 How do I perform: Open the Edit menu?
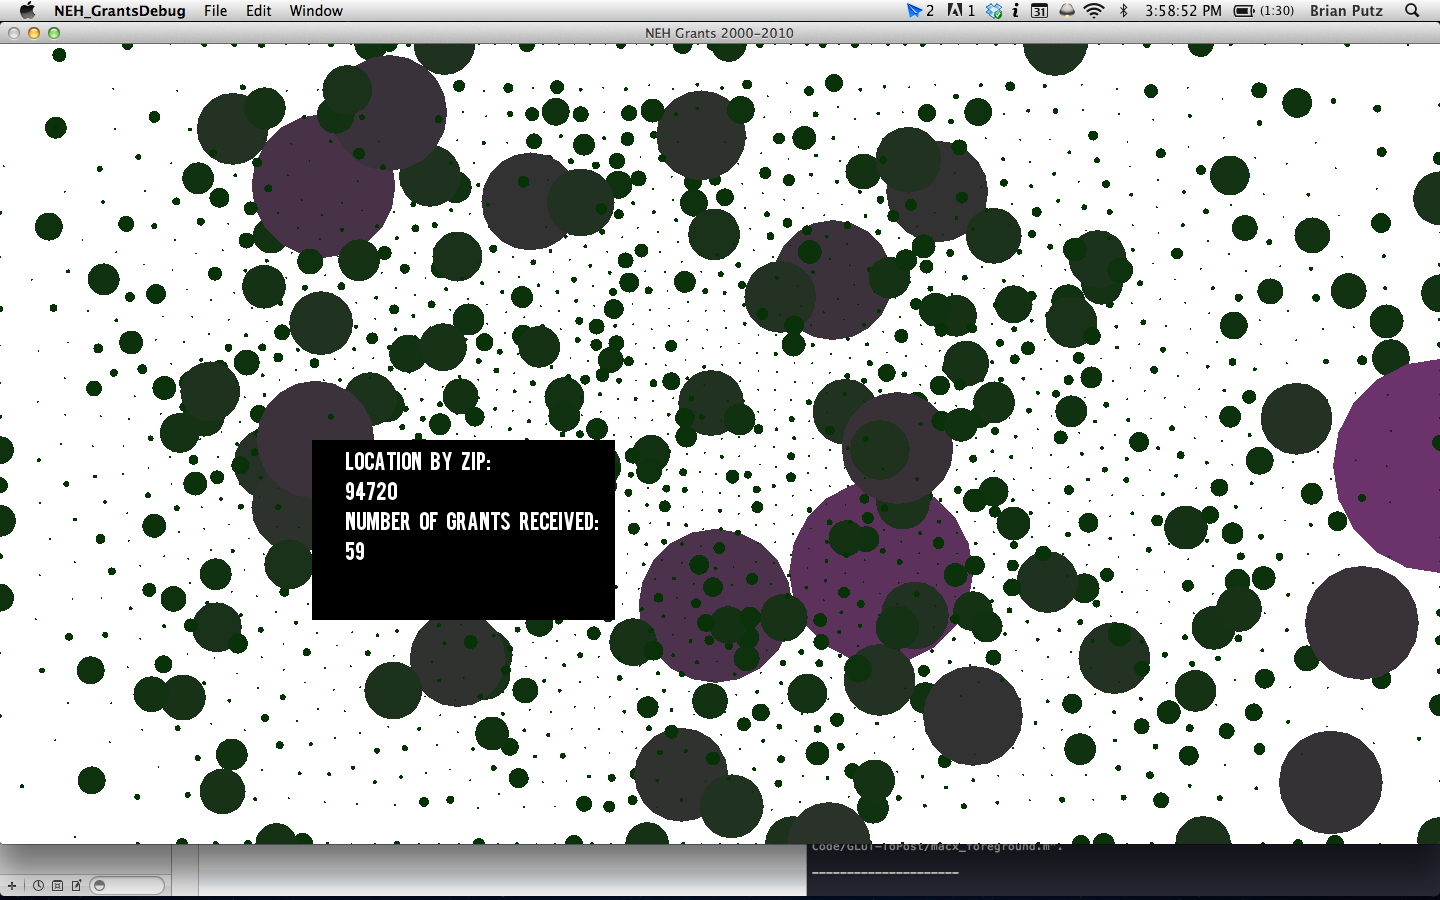pos(258,10)
